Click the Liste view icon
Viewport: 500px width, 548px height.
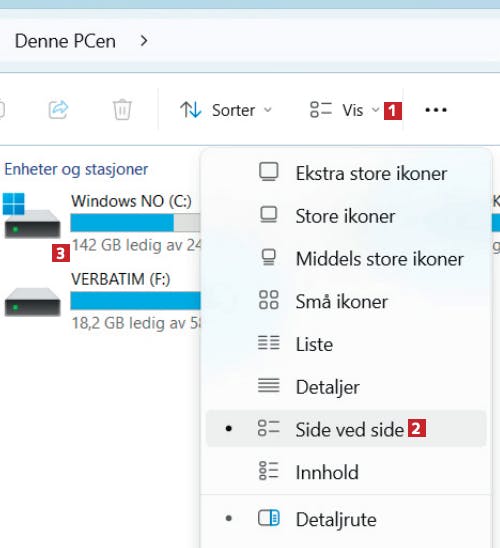coord(269,343)
